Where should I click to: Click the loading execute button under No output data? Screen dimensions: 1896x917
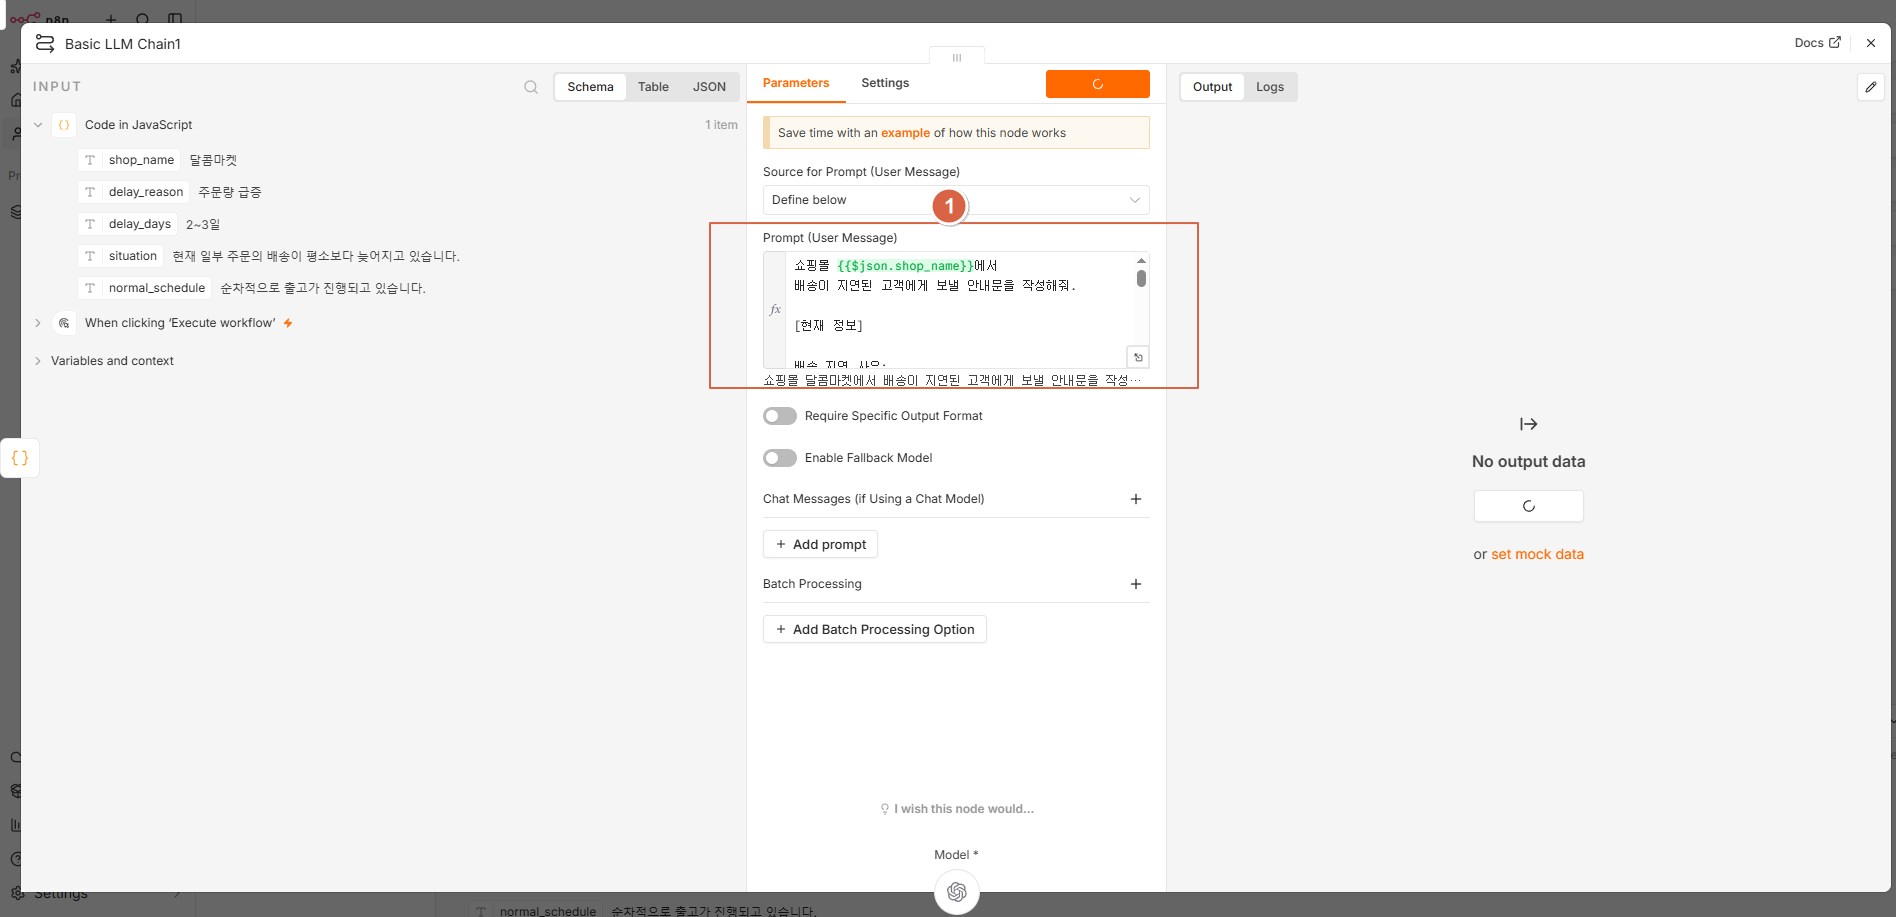click(x=1528, y=506)
